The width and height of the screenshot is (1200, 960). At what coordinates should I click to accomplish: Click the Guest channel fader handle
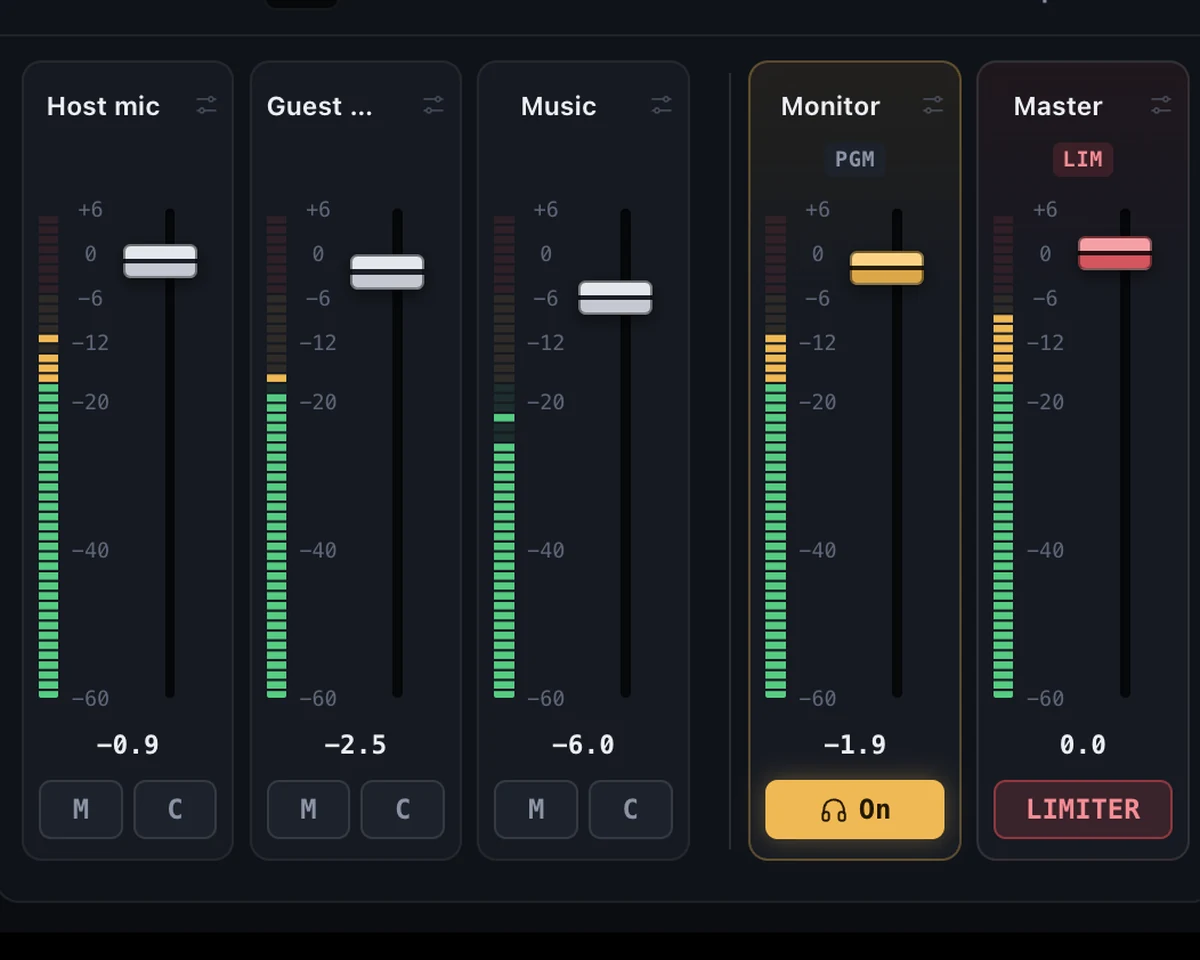387,272
